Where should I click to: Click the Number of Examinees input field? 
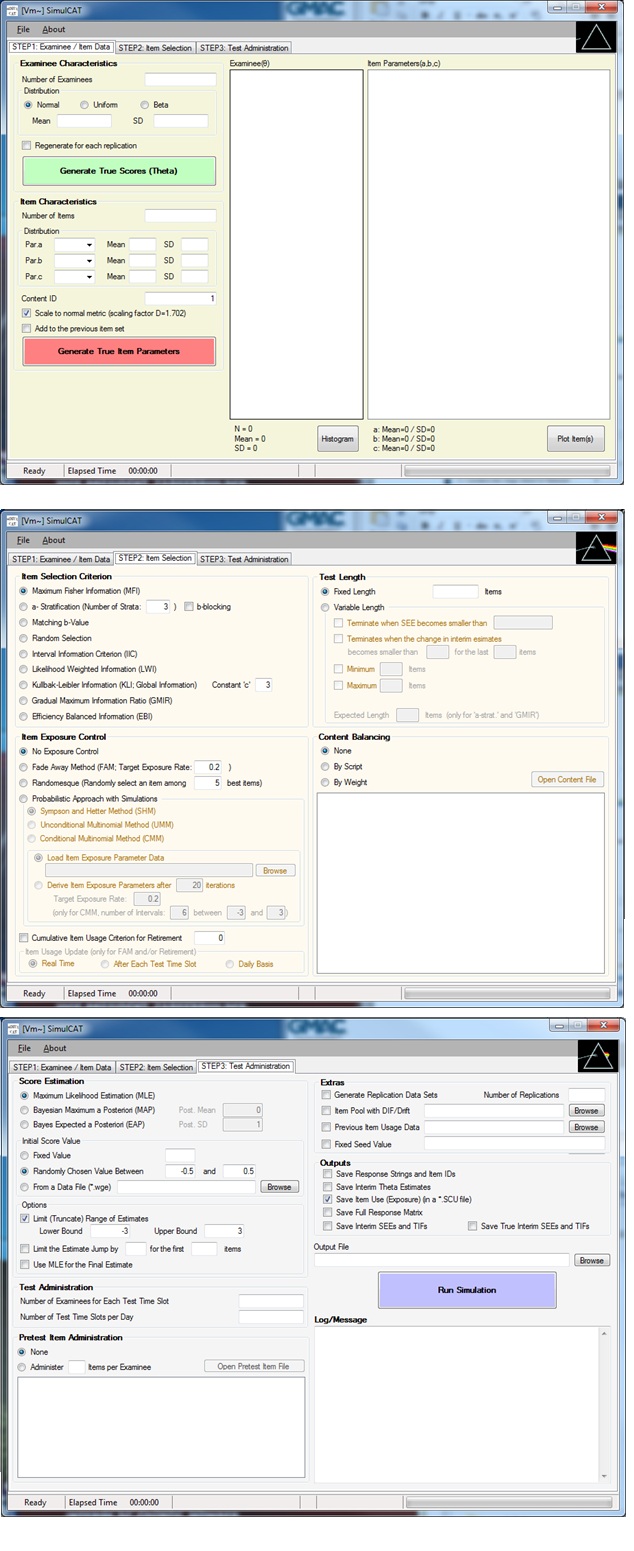point(180,80)
